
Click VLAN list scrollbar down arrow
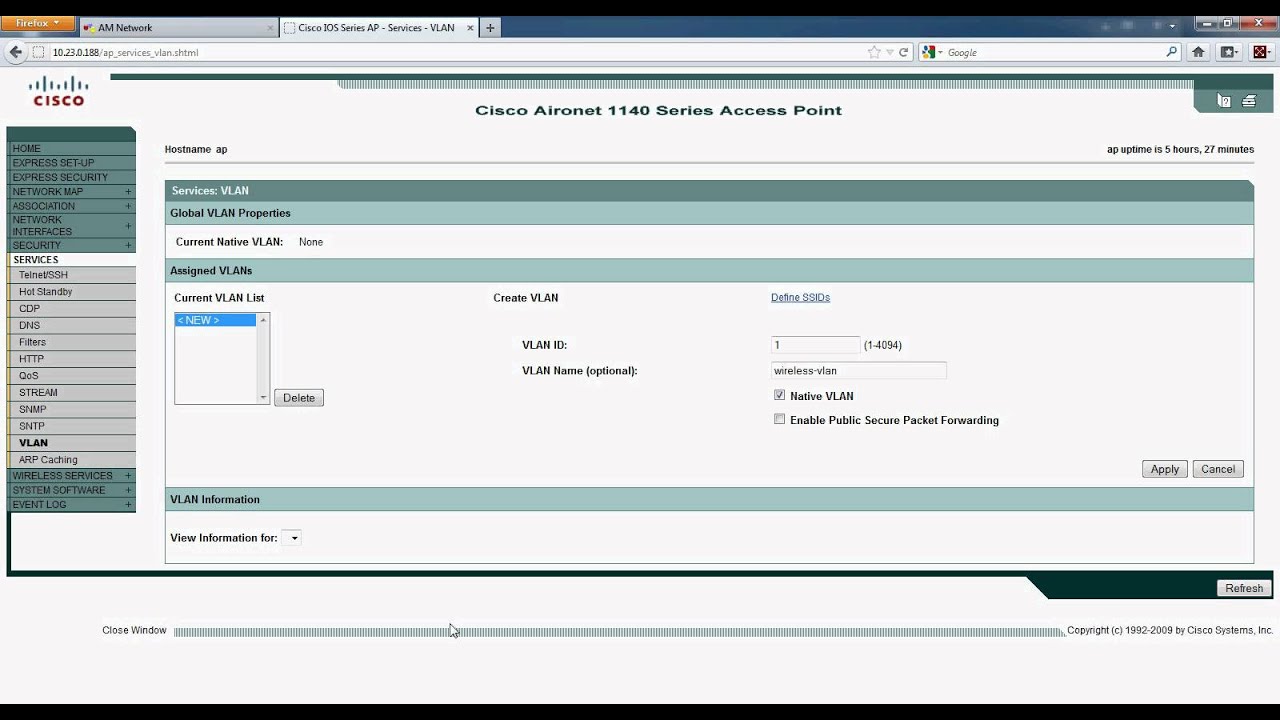coord(264,398)
